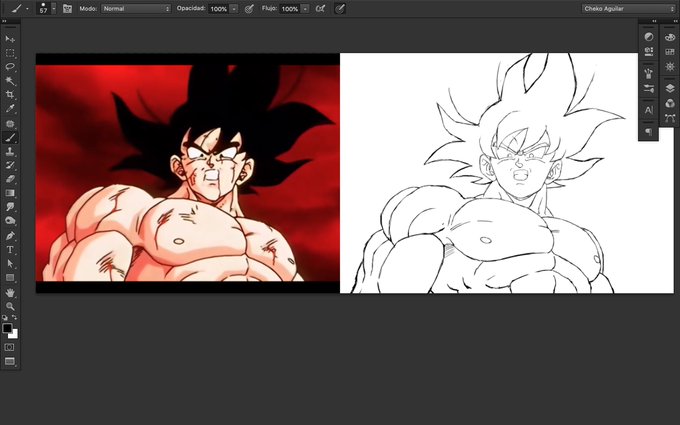Select the Zoom tool
The height and width of the screenshot is (425, 680).
point(10,307)
